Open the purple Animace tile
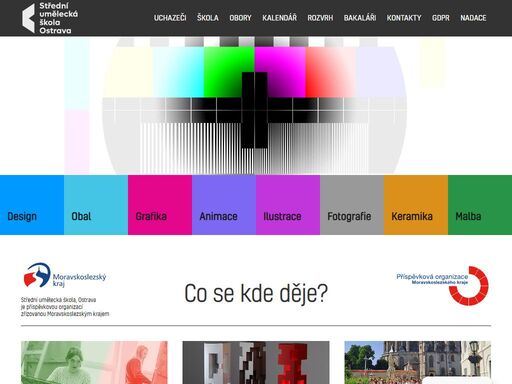This screenshot has height=384, width=512. [224, 205]
